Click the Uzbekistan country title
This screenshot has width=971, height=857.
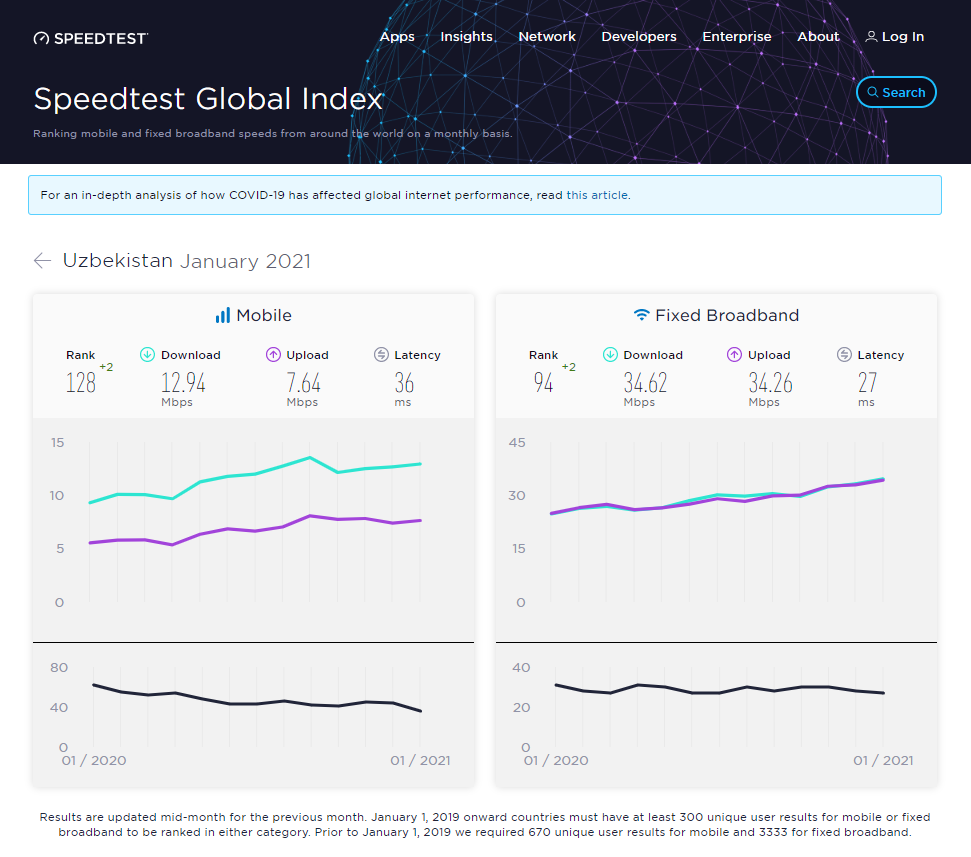118,260
